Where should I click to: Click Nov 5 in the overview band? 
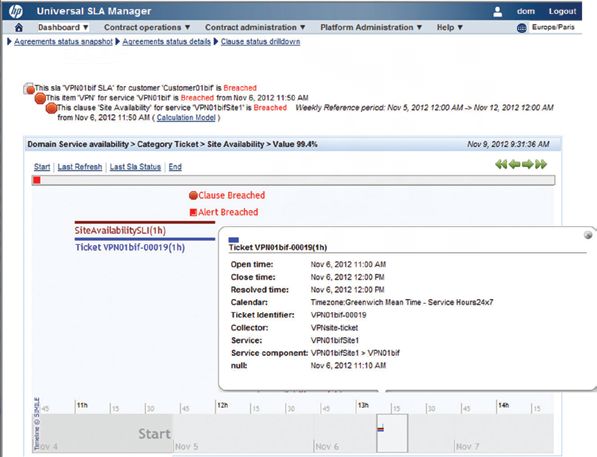[187, 446]
